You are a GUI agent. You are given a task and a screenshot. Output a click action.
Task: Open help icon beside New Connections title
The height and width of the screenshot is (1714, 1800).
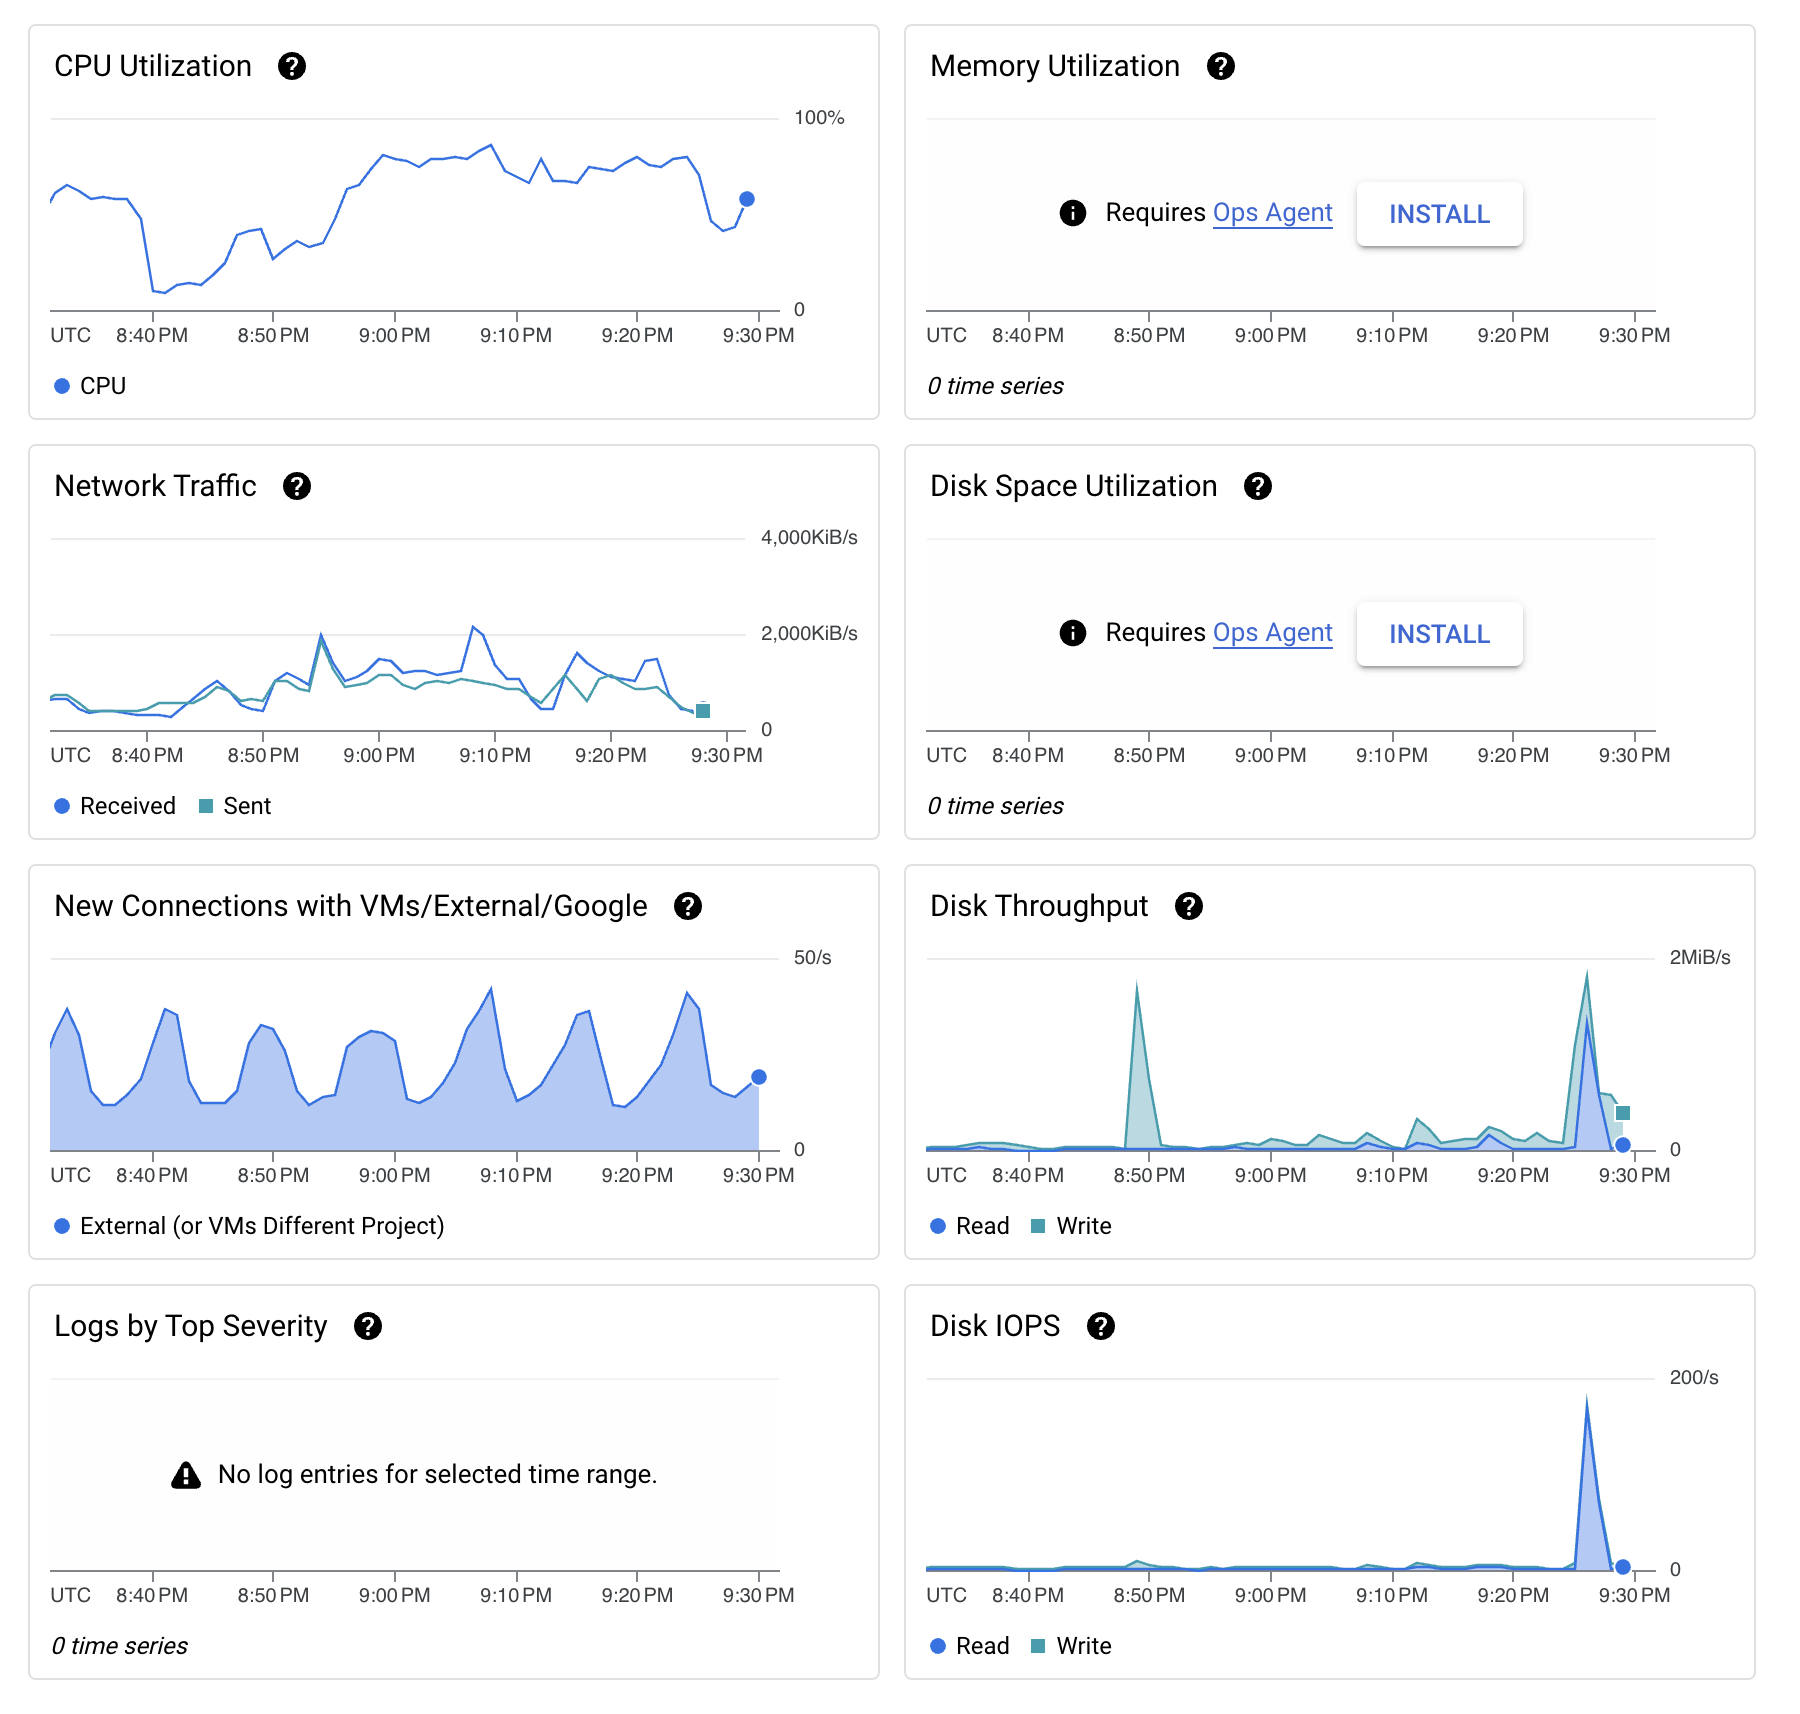[687, 906]
